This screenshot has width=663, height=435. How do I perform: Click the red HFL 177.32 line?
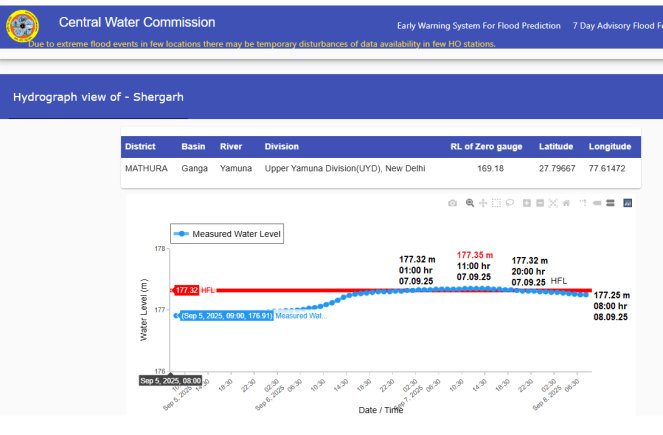(400, 290)
